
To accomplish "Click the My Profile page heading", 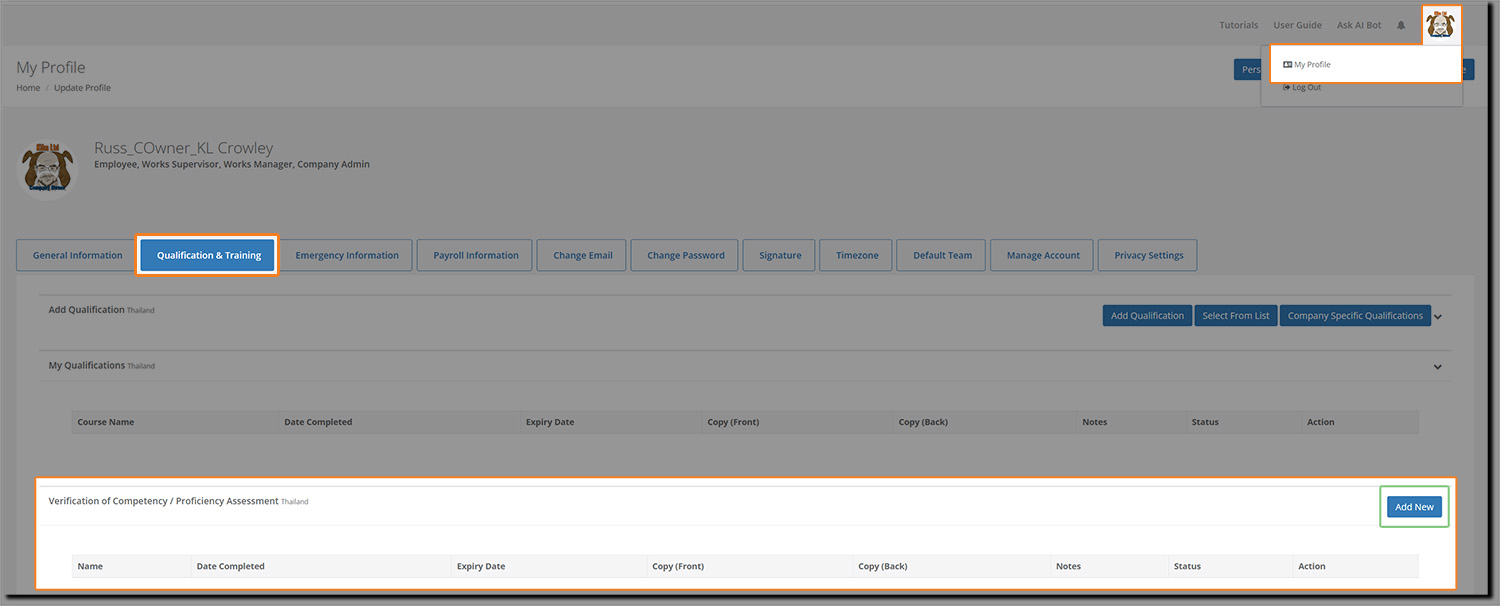I will pos(51,67).
